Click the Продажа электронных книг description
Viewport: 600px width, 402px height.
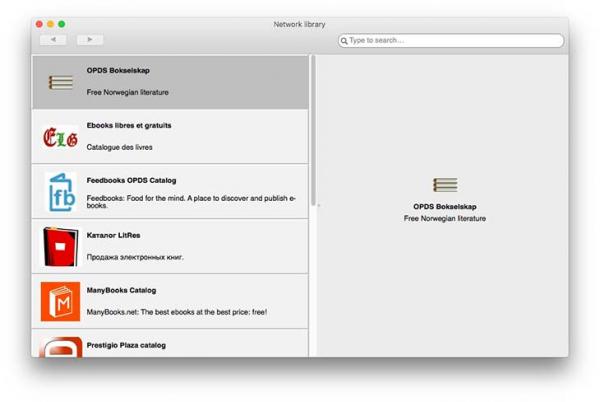(135, 257)
